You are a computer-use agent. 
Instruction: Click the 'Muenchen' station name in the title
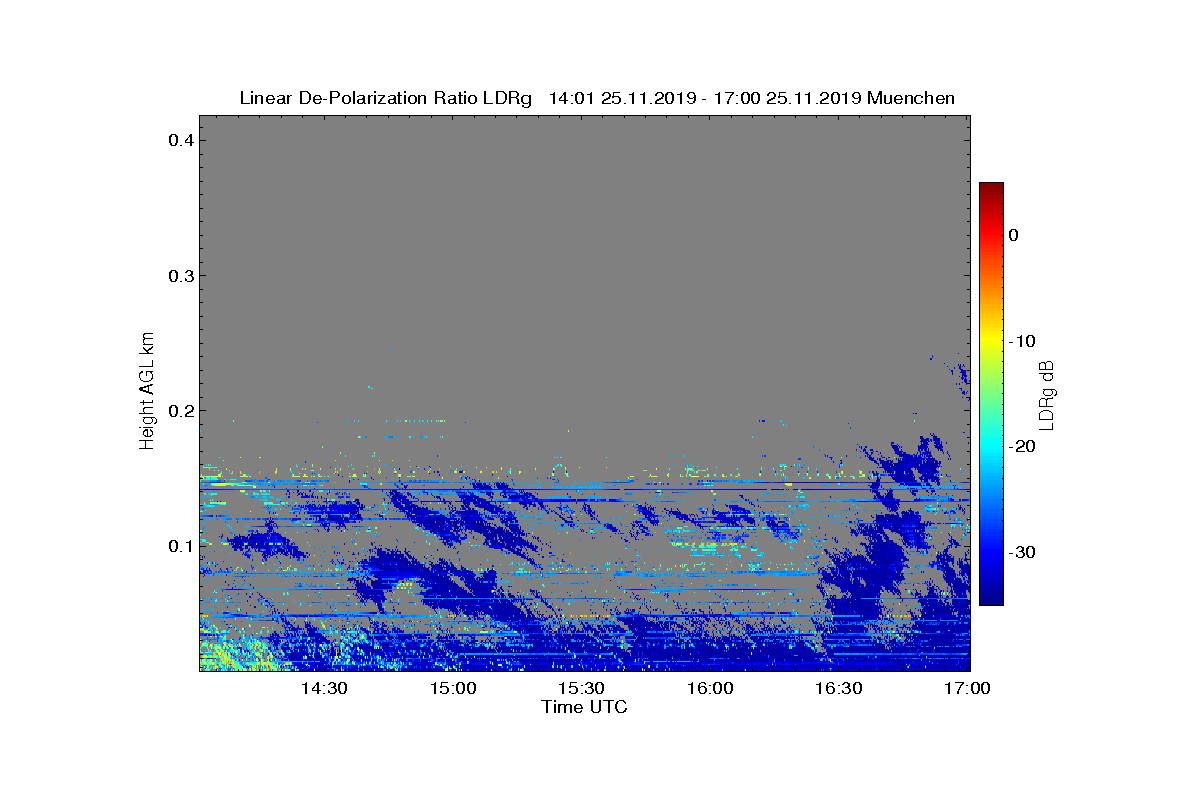pos(911,98)
